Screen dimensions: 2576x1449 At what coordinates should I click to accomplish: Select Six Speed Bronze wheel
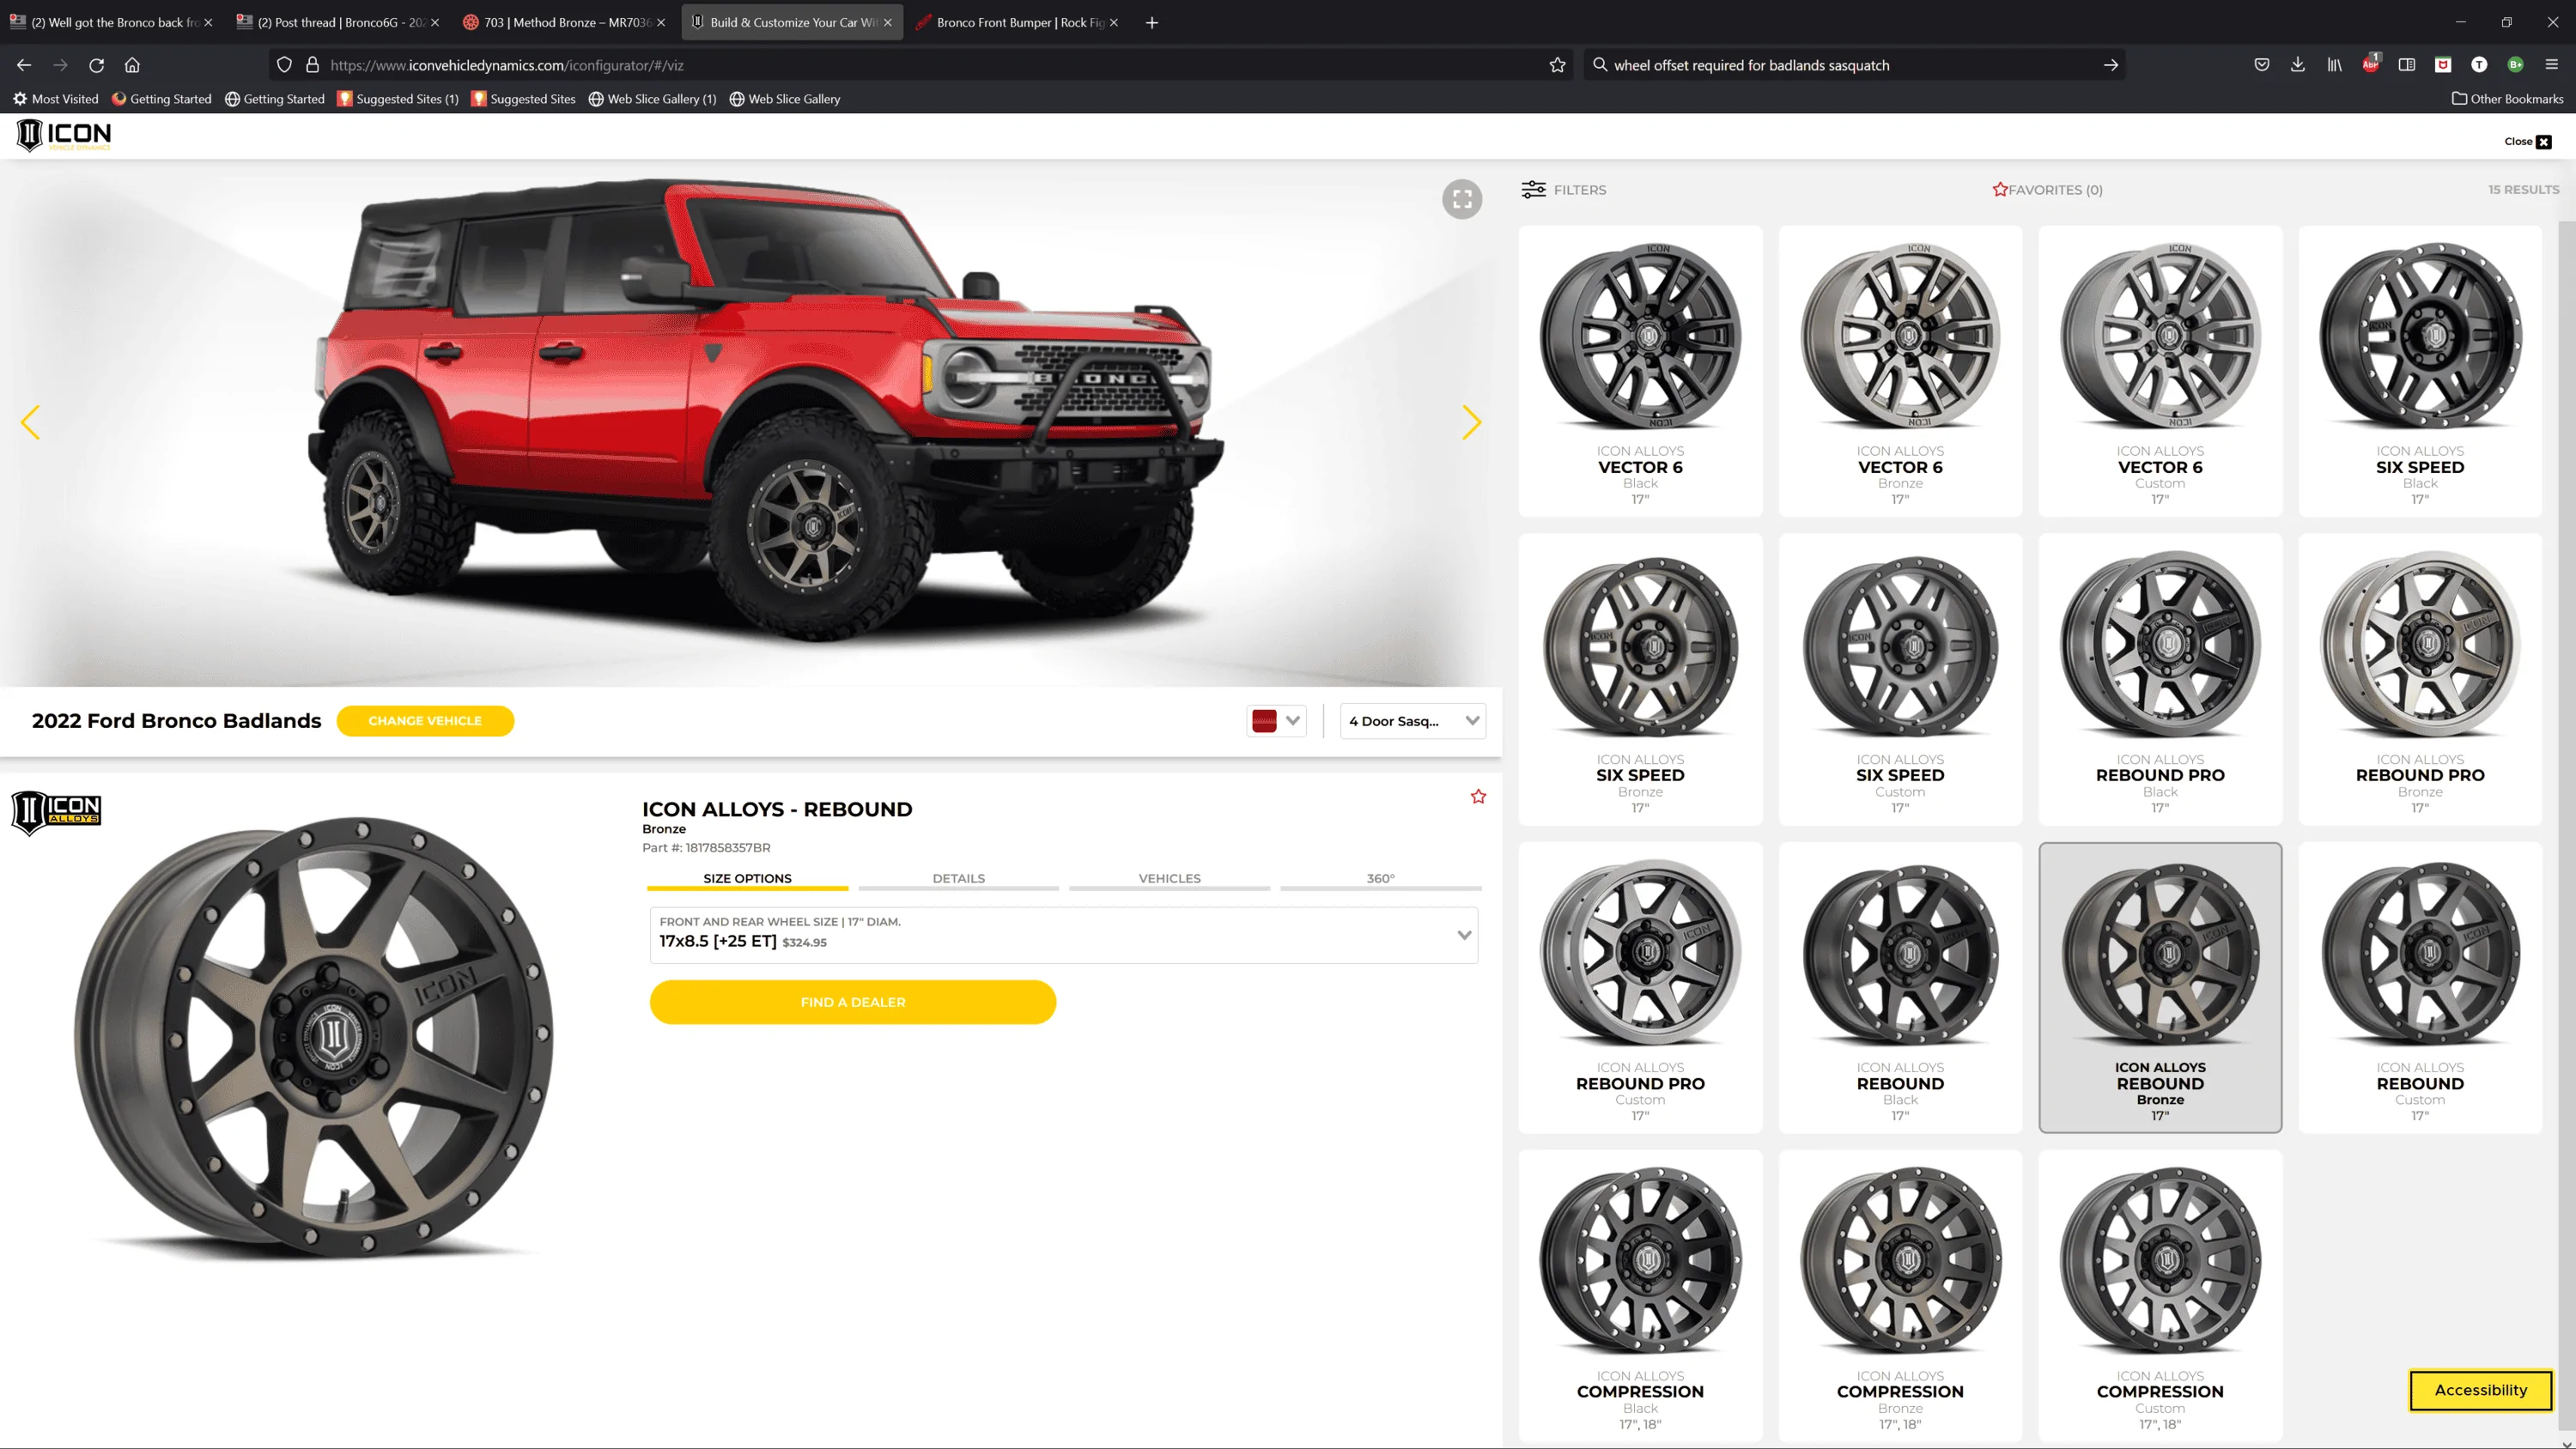coord(1640,679)
